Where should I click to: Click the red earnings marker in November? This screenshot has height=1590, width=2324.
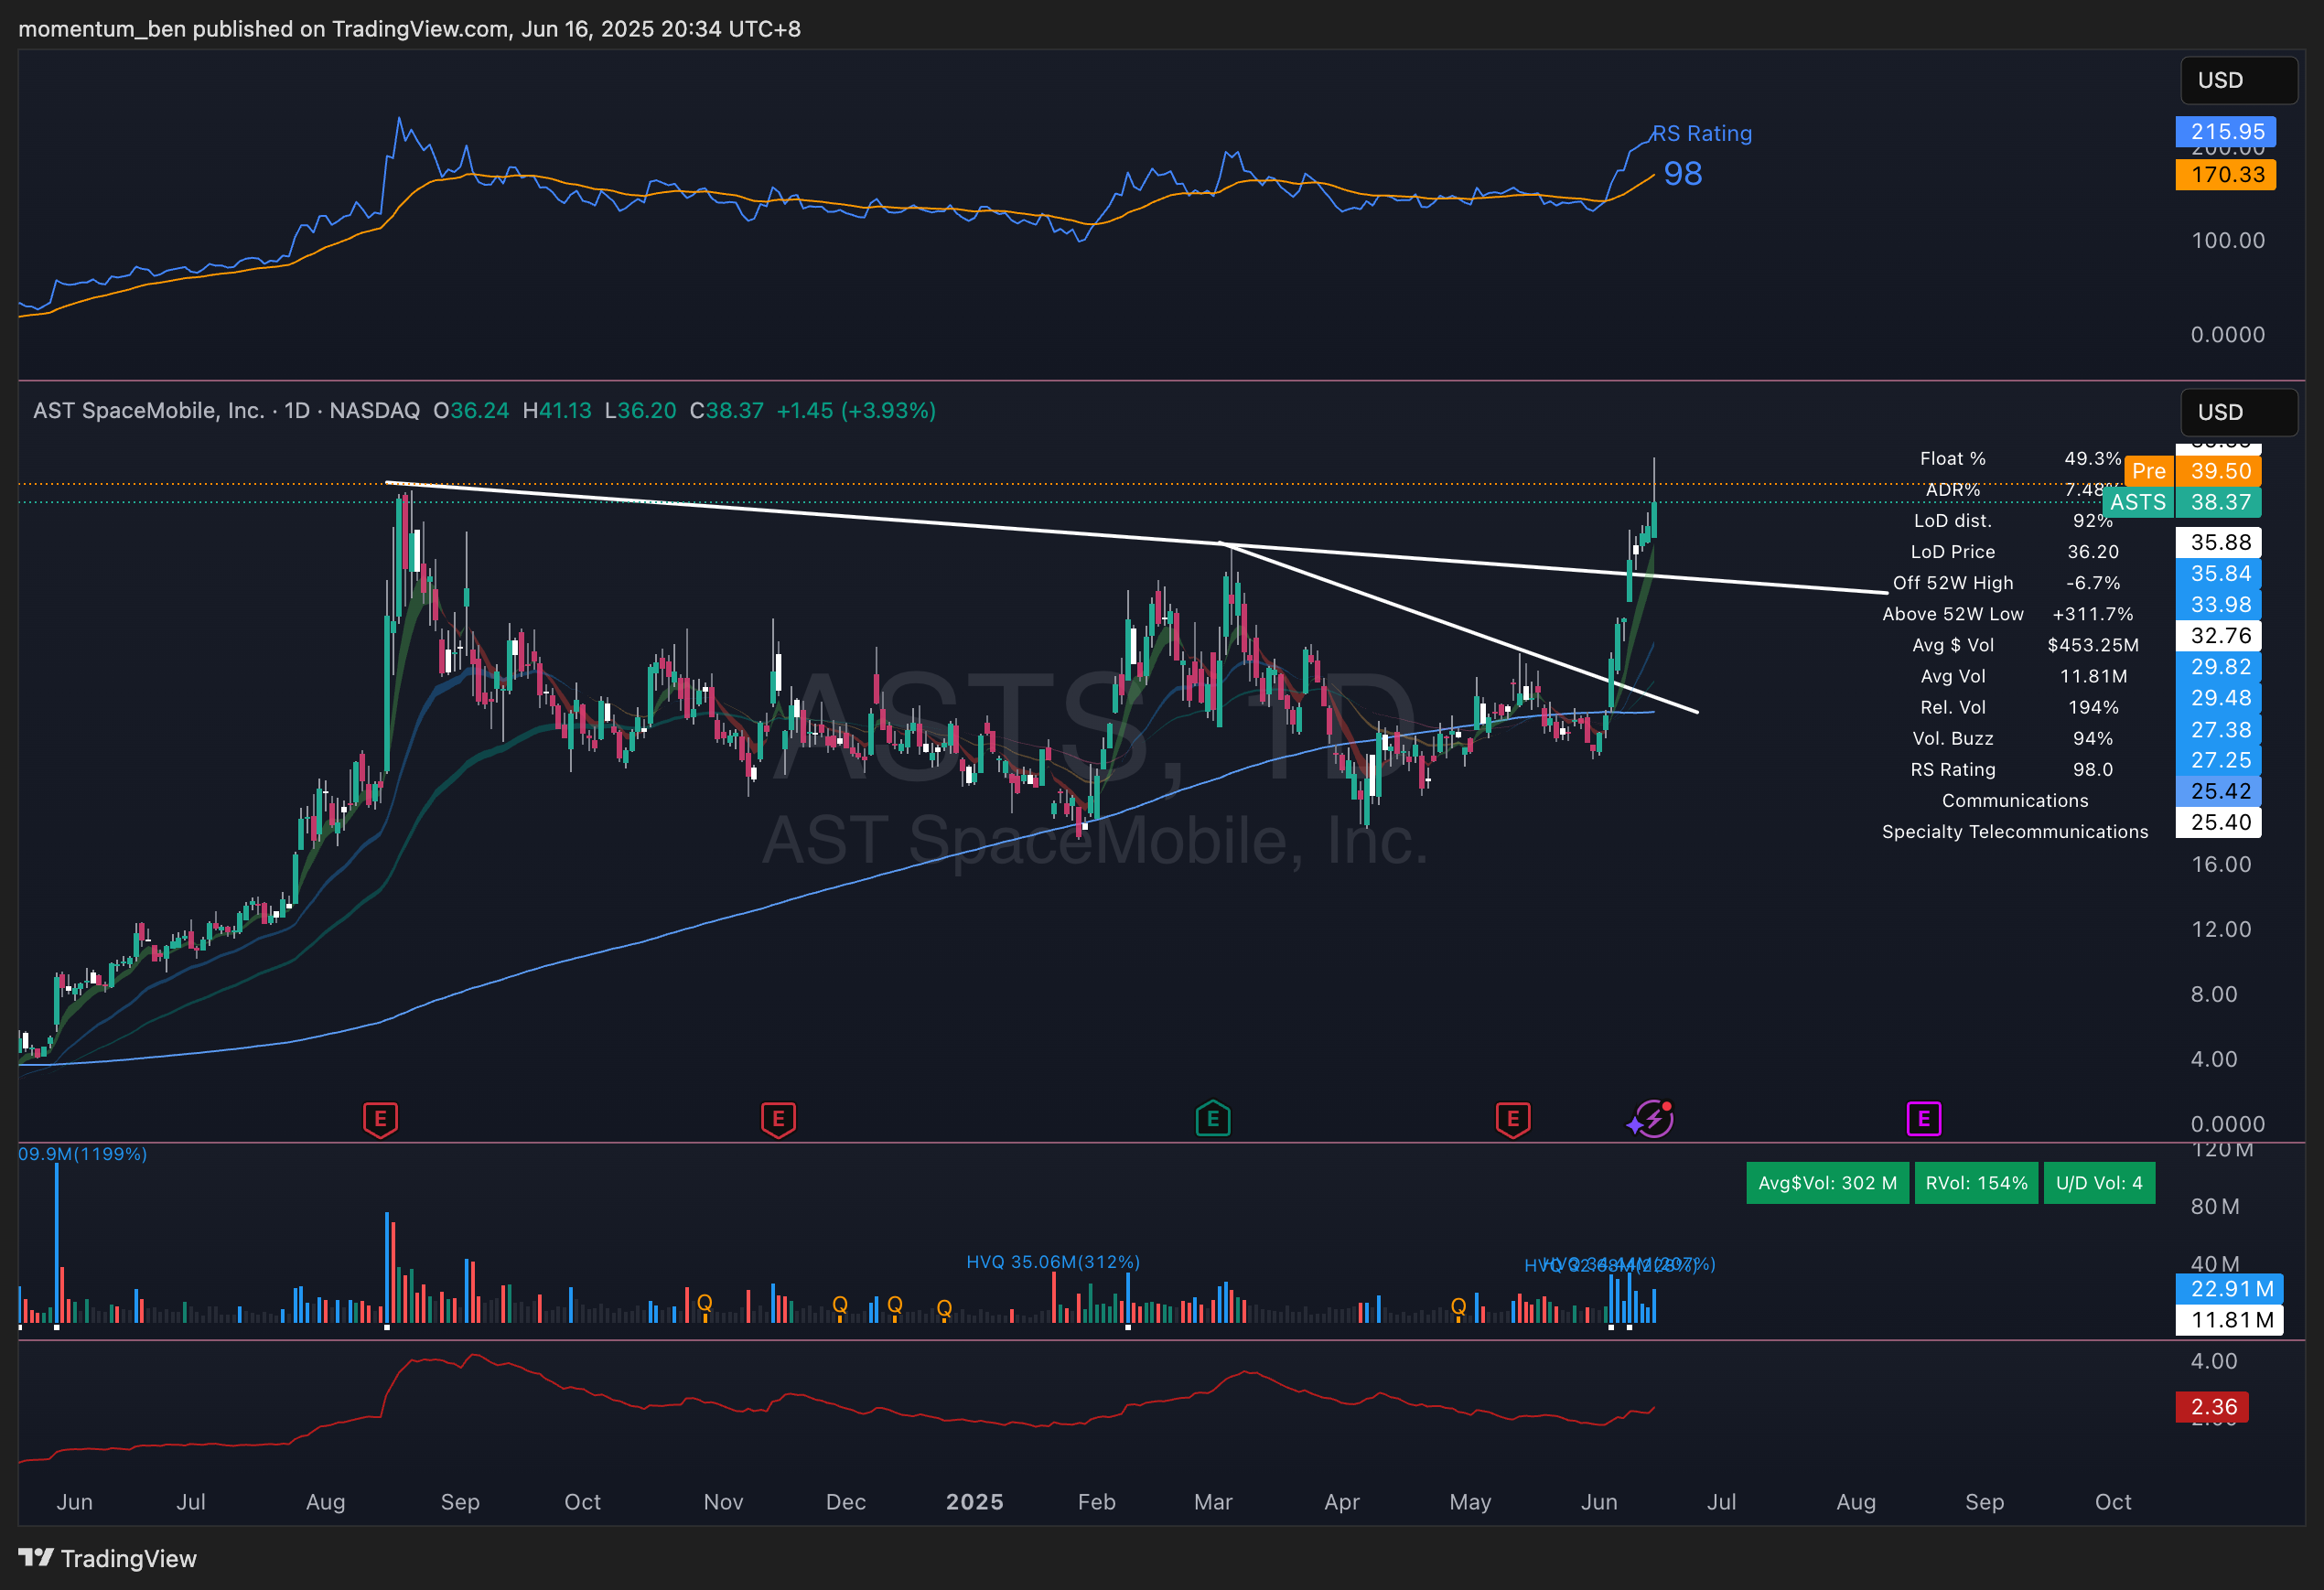(778, 1119)
